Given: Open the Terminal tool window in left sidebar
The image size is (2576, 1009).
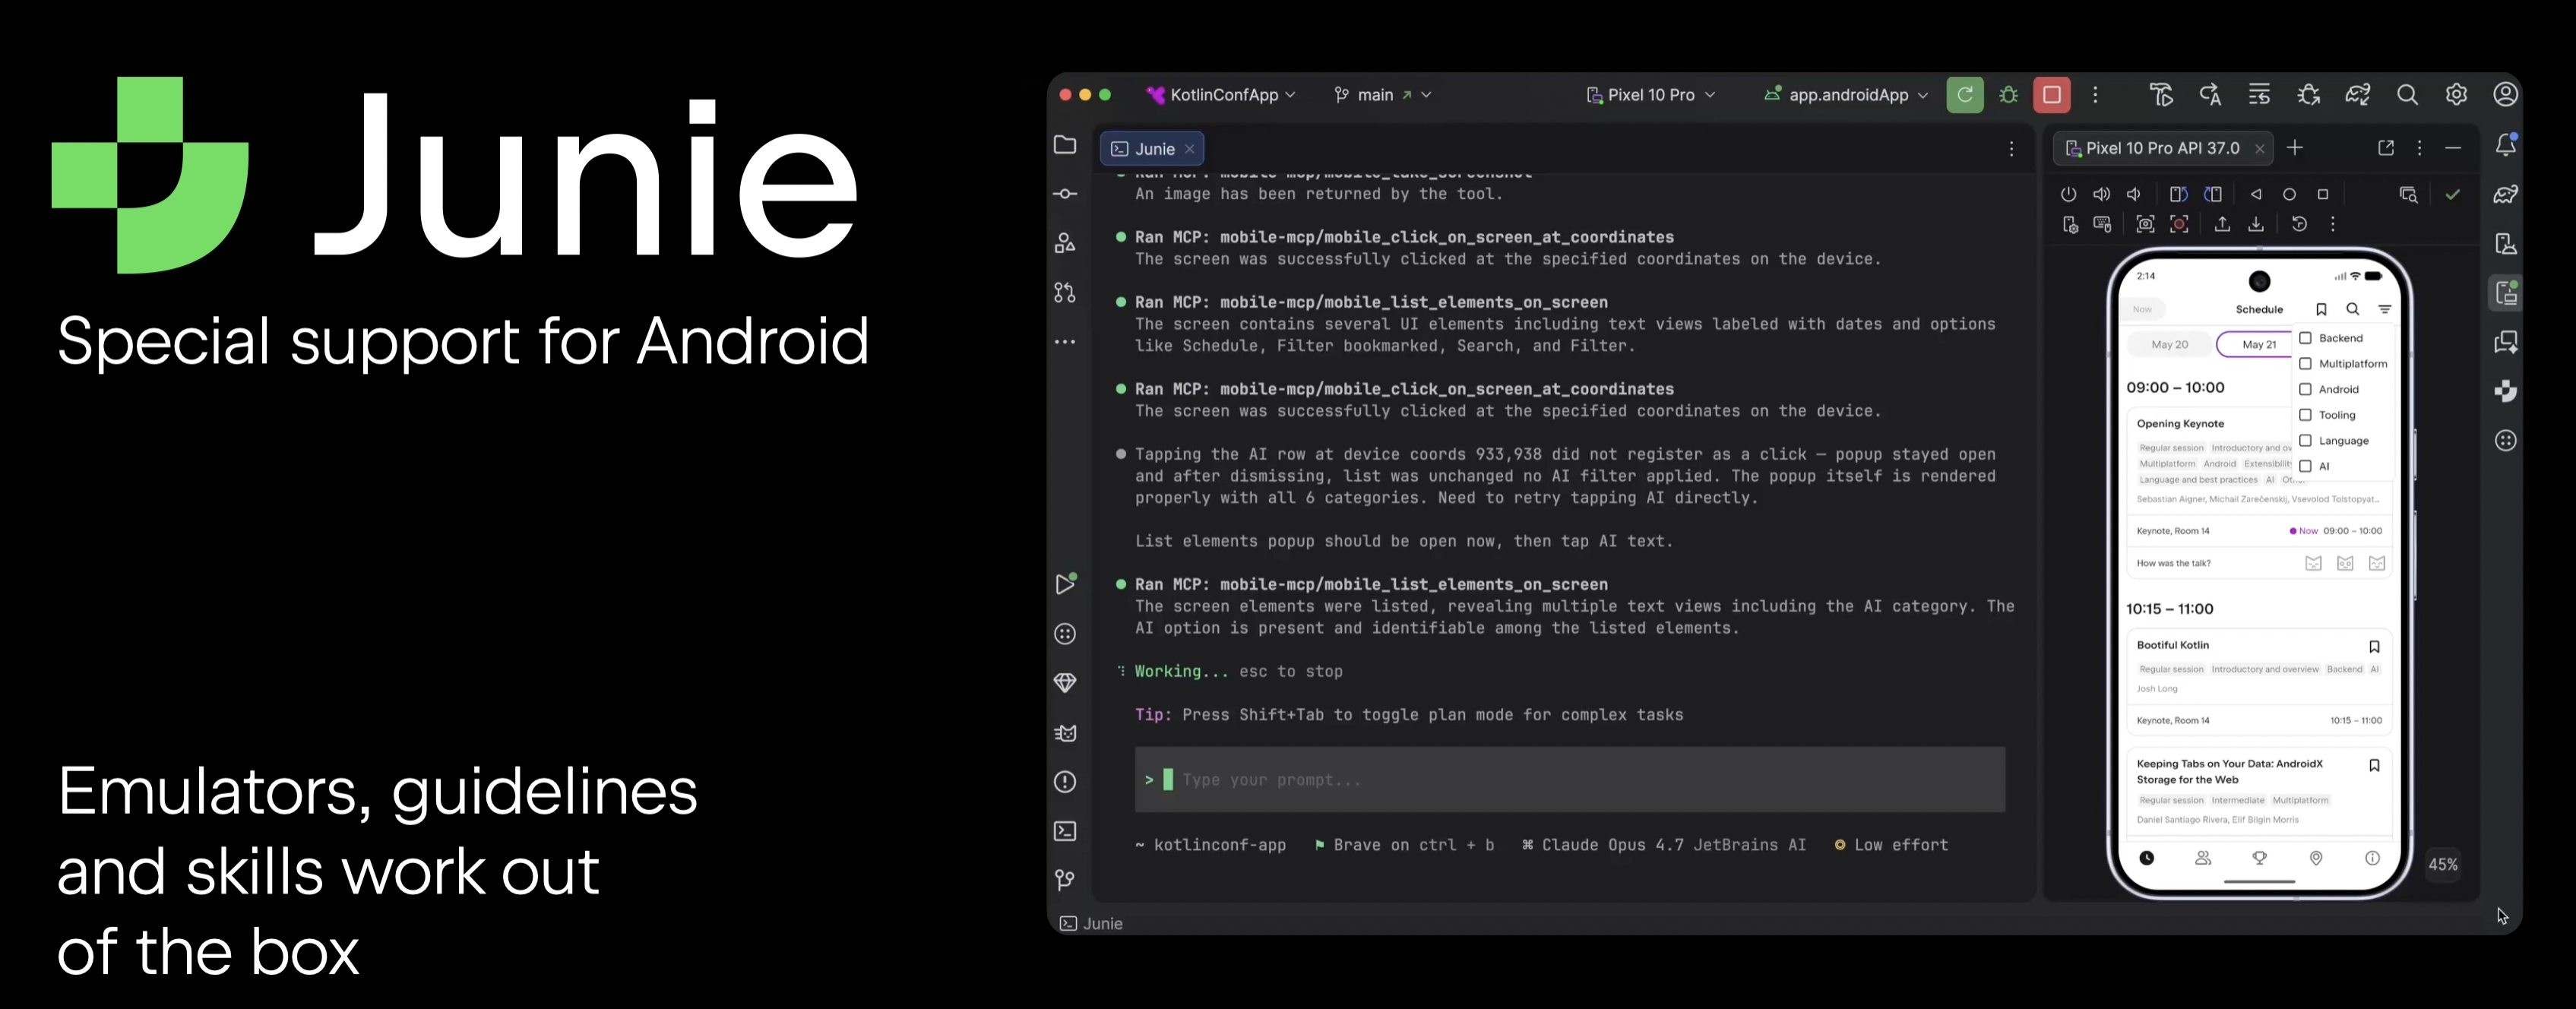Looking at the screenshot, I should [x=1065, y=831].
